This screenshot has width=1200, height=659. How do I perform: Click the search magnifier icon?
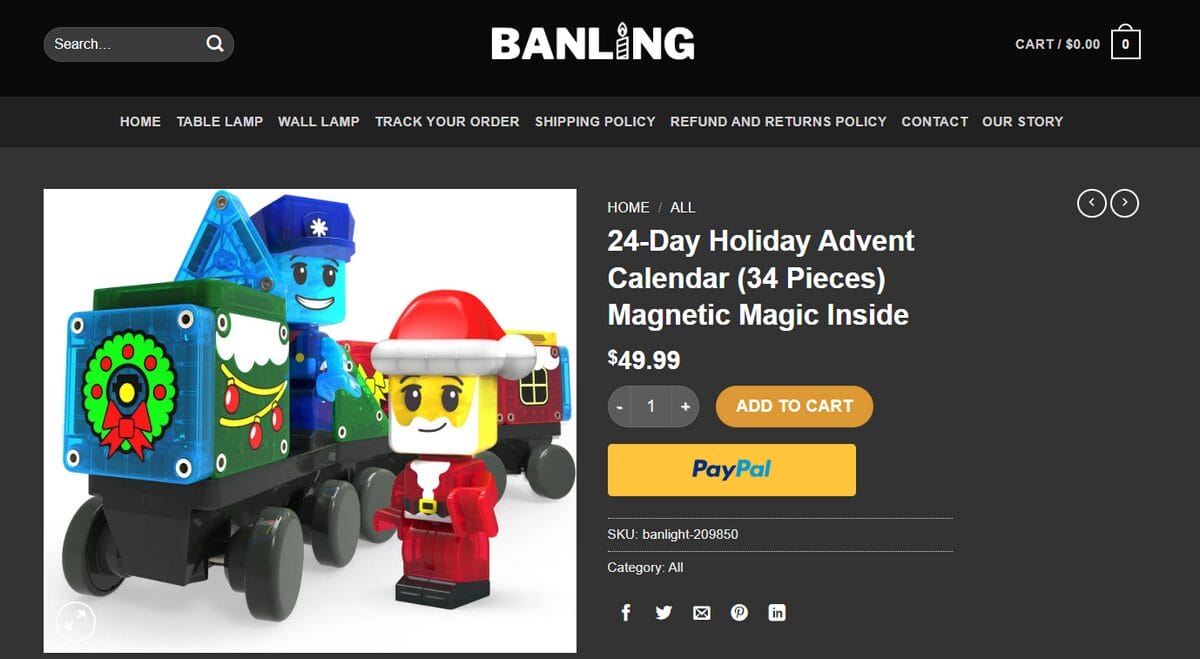click(x=214, y=44)
